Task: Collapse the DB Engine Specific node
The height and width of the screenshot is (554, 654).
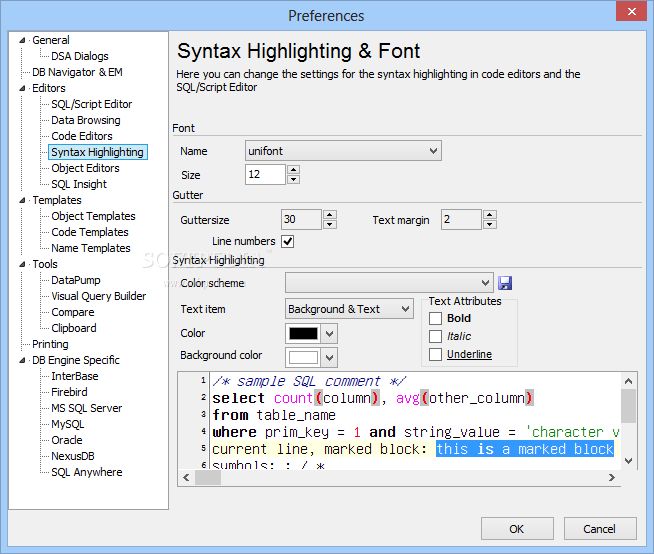Action: (22, 360)
